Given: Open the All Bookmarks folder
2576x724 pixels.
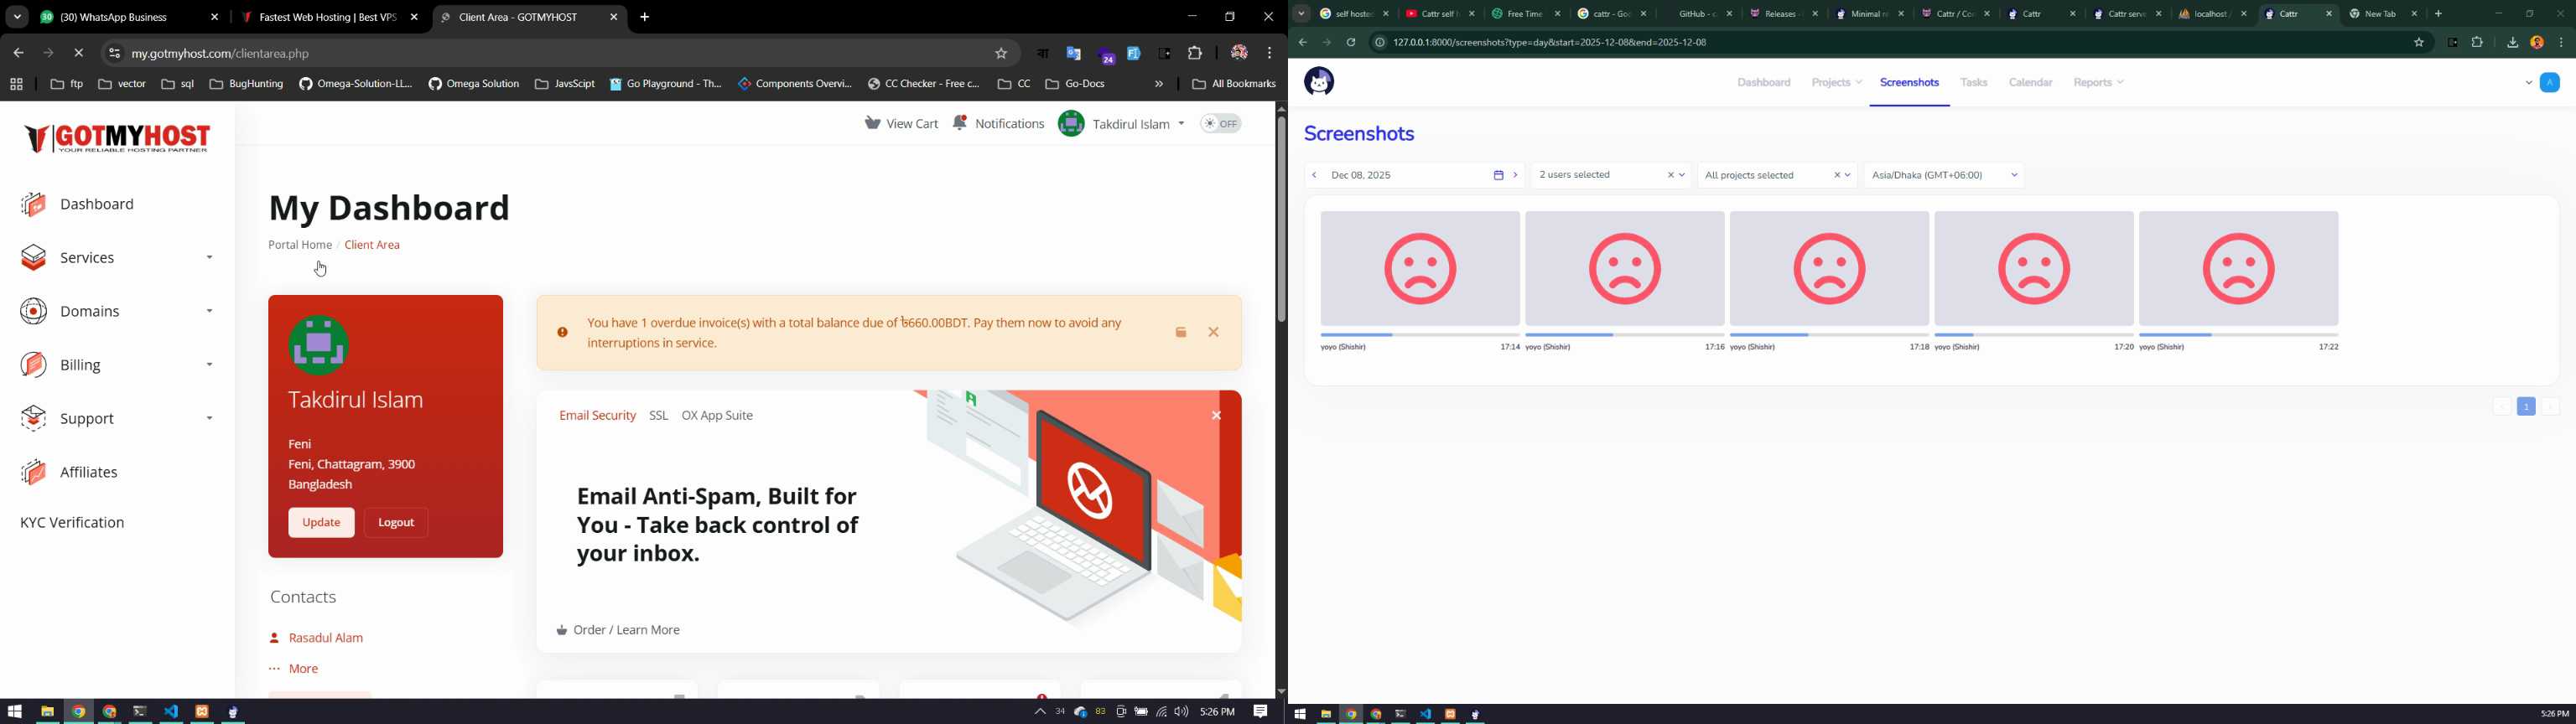Looking at the screenshot, I should click(x=1234, y=85).
